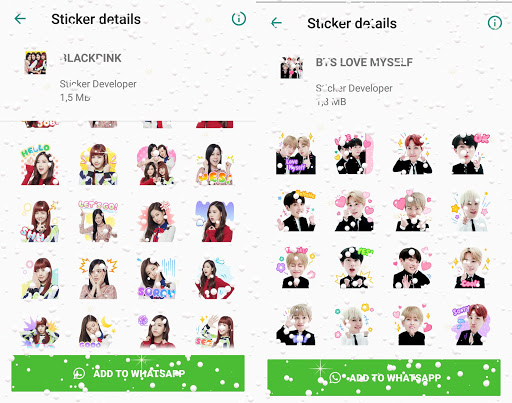Image resolution: width=512 pixels, height=403 pixels.
Task: Select the BLACKPINK pack thumbnail image
Action: point(35,63)
